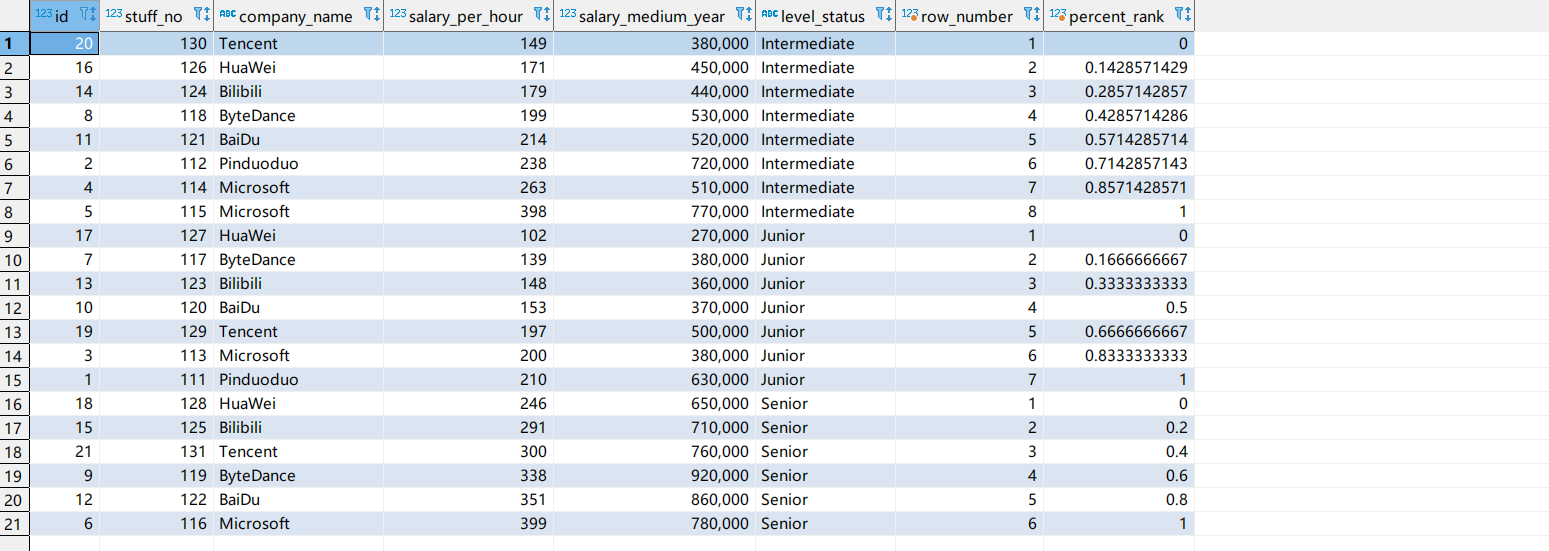Screen dimensions: 1549x551
Task: Sort level_status with sort arrows icon
Action: point(889,15)
